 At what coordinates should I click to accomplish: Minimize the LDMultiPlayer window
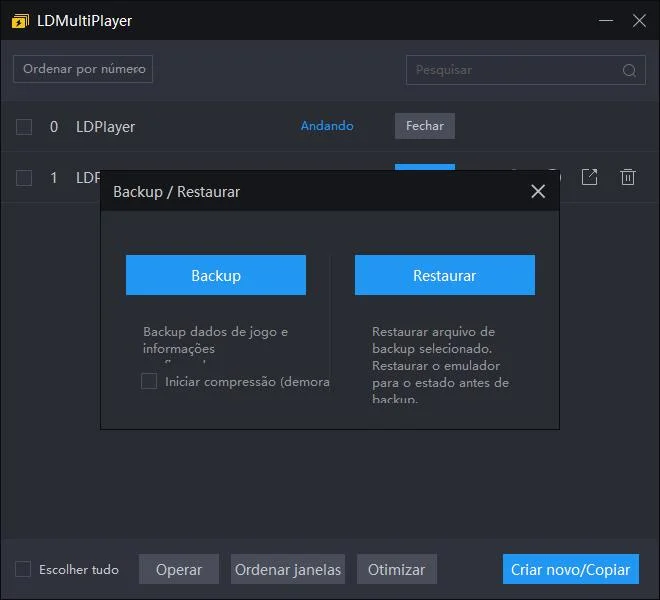(x=606, y=20)
